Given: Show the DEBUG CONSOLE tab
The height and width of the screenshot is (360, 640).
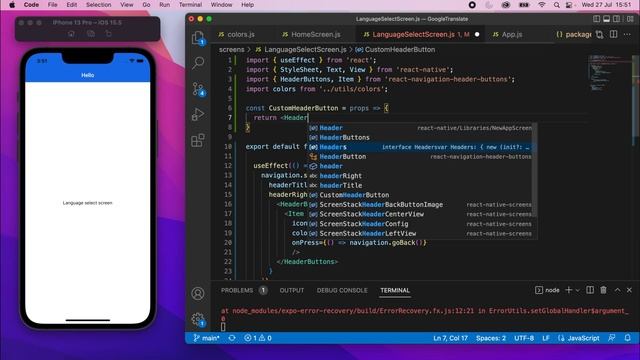Looking at the screenshot, I should click(342, 290).
